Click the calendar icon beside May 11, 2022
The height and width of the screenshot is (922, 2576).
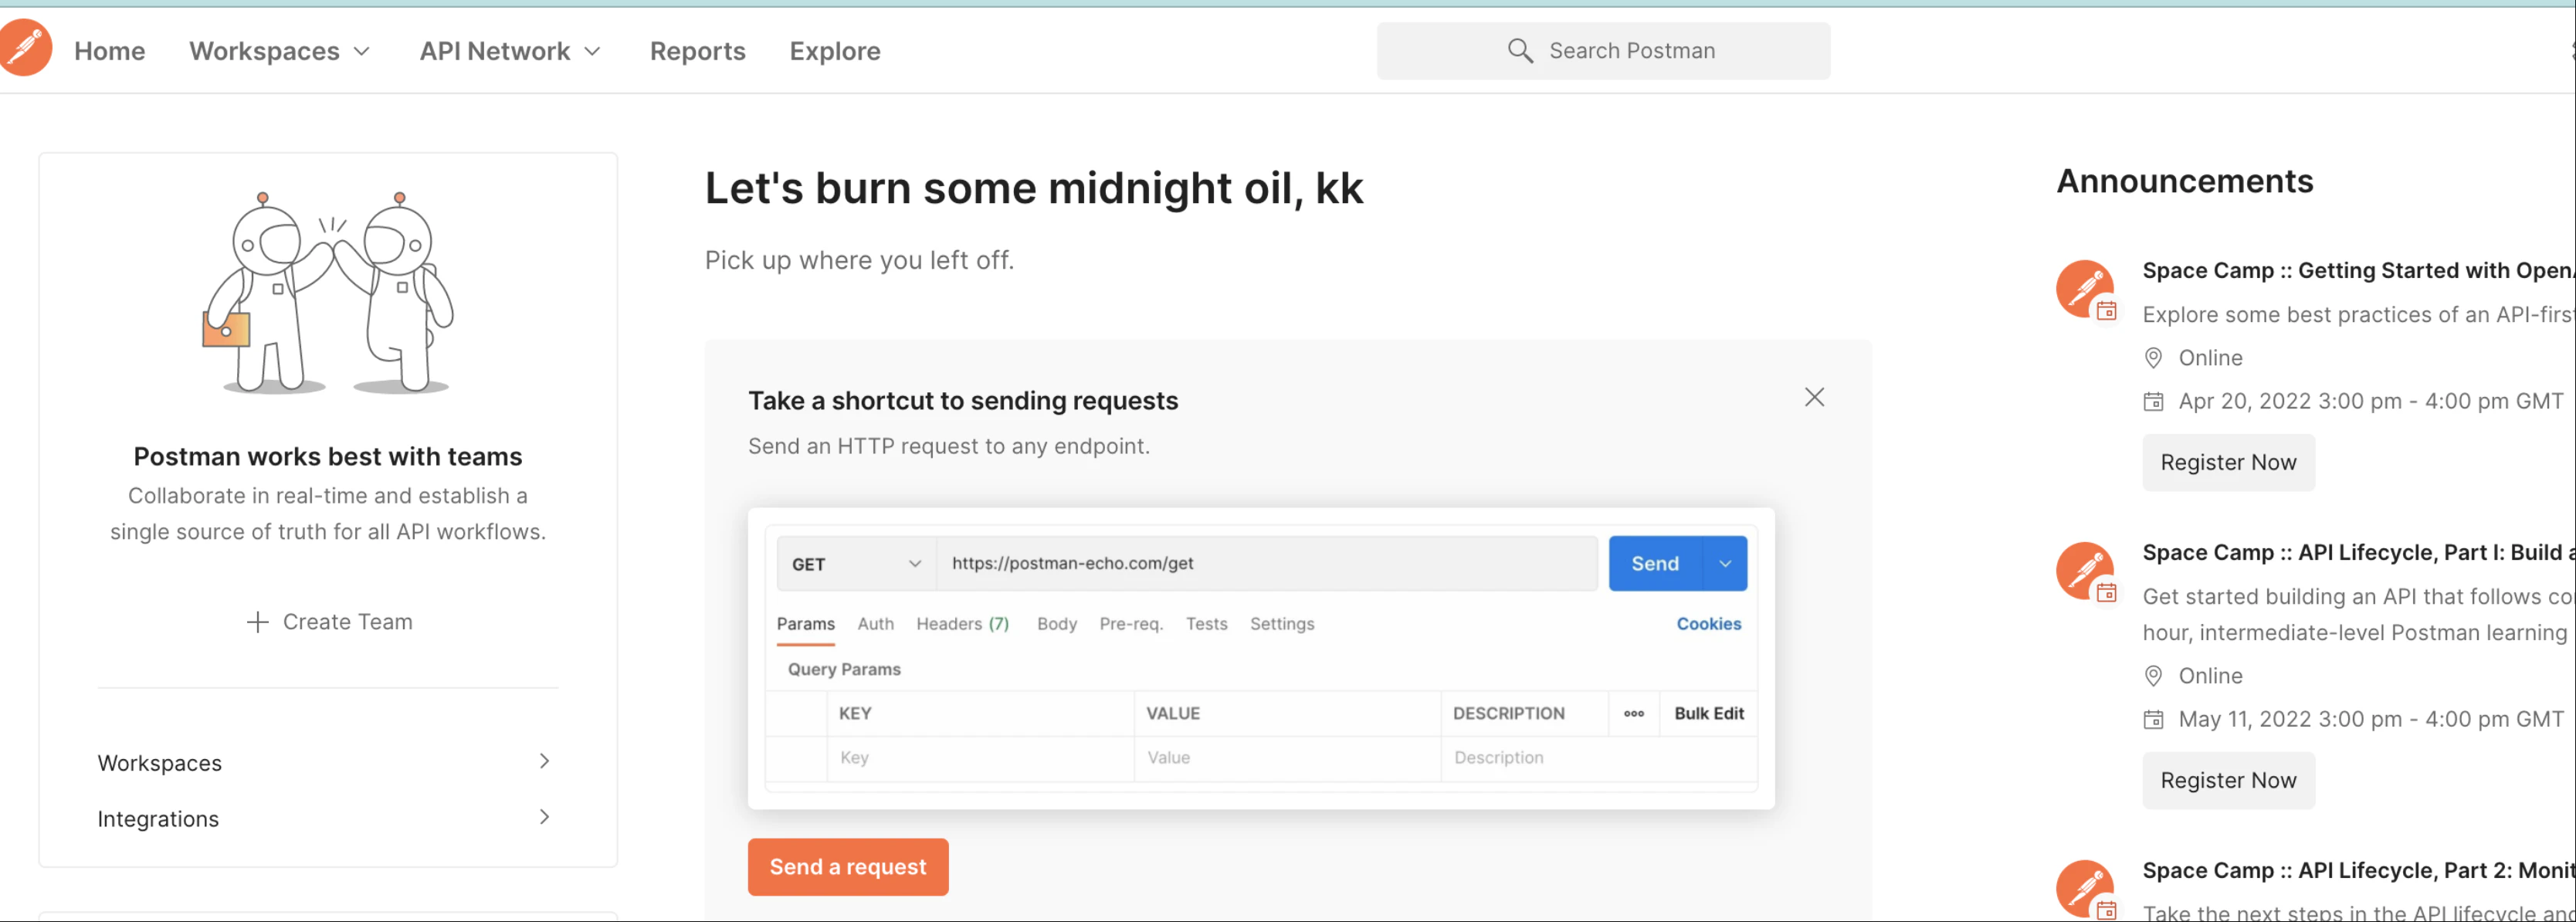pyautogui.click(x=2153, y=720)
